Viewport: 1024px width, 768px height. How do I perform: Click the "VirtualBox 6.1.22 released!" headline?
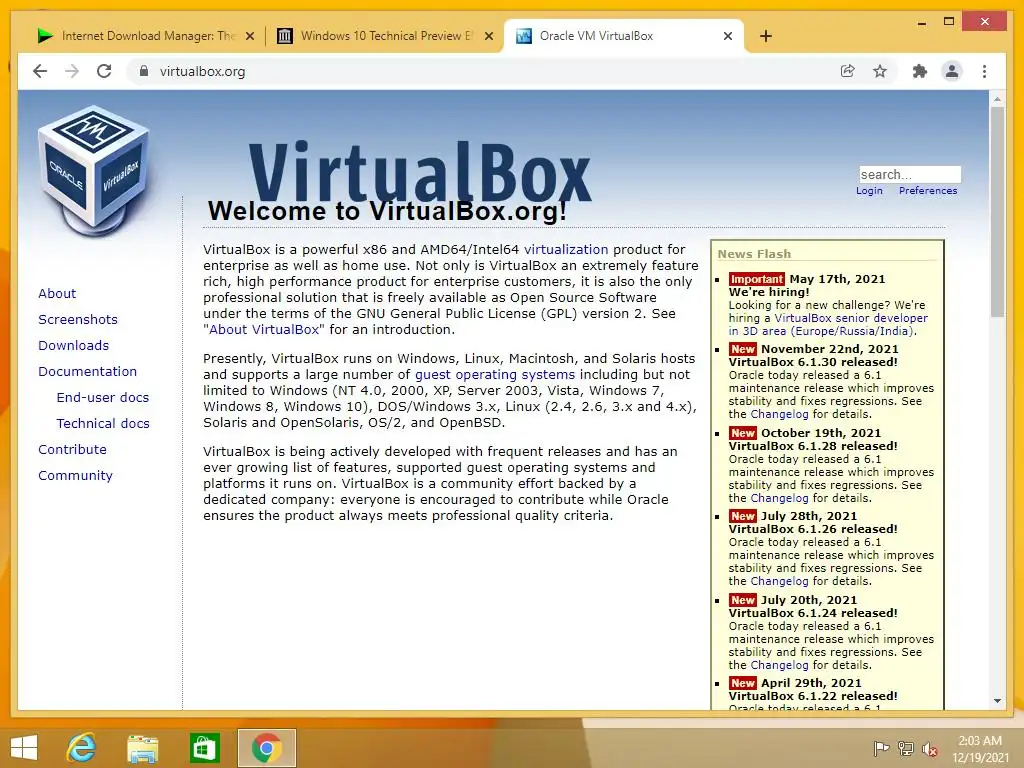pos(813,696)
